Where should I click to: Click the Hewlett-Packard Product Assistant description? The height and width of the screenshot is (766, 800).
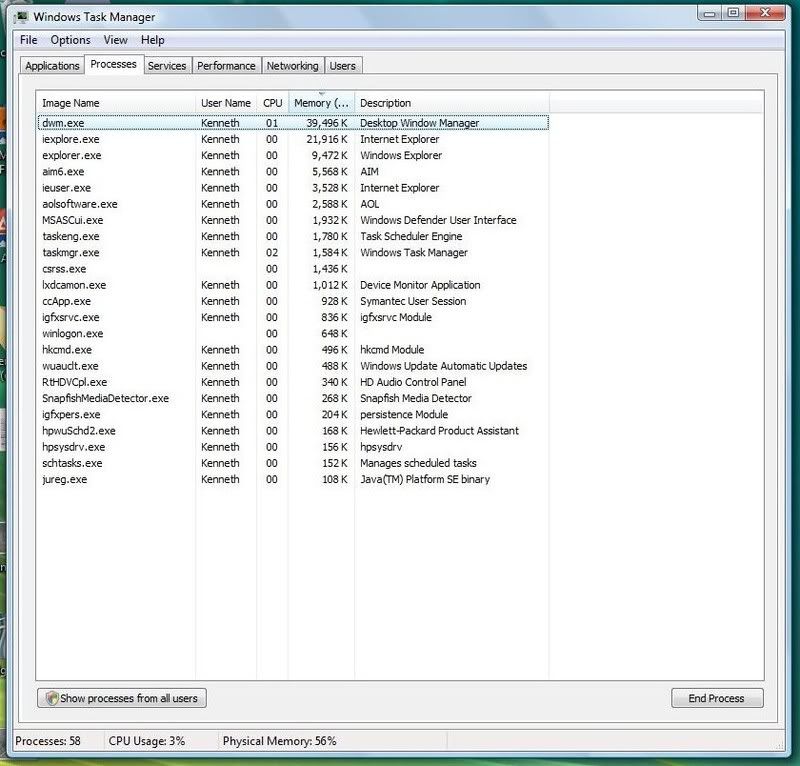[x=439, y=431]
